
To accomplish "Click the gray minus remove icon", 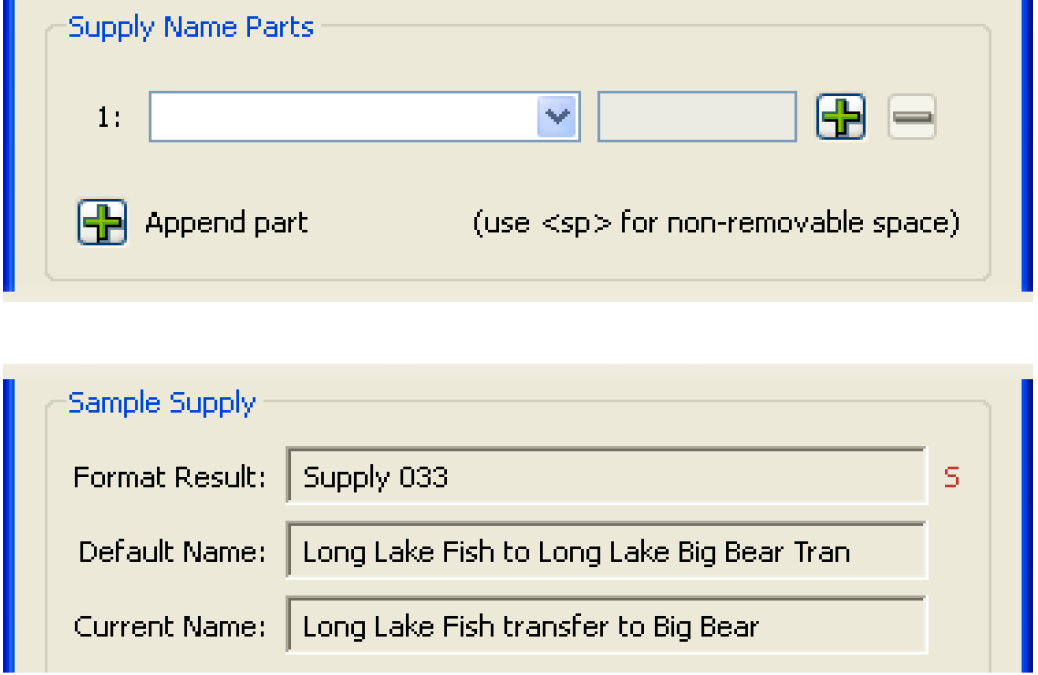I will [911, 118].
